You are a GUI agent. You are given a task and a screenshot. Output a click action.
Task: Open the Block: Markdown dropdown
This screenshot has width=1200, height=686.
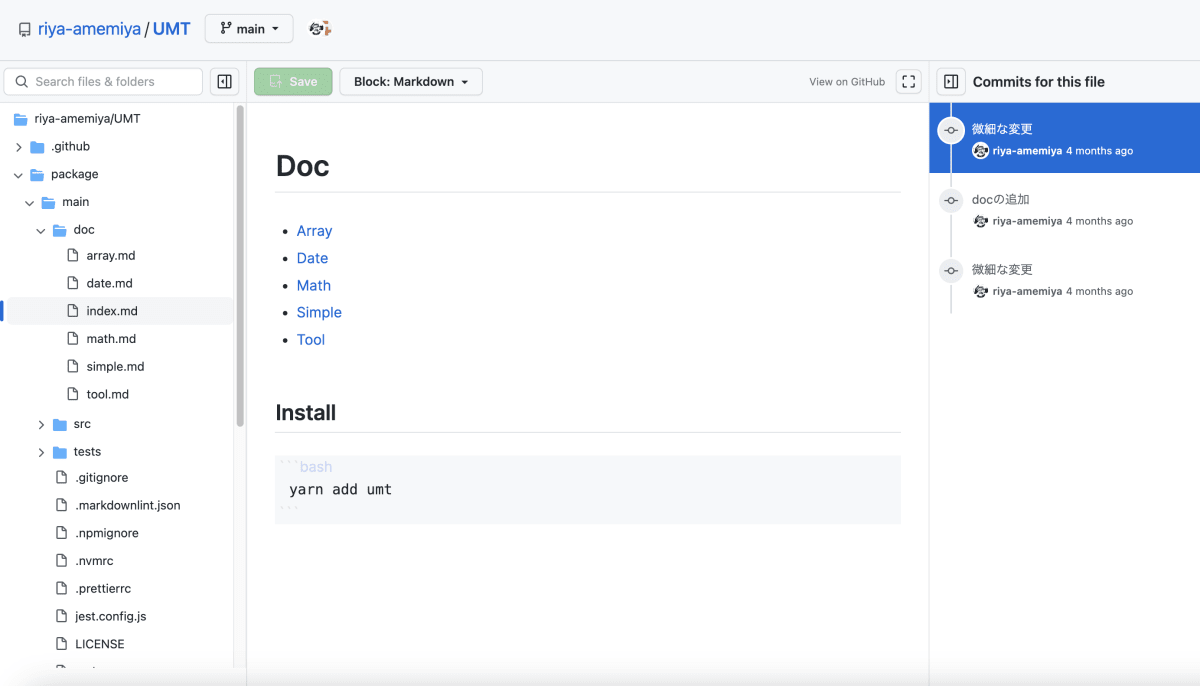(x=411, y=82)
